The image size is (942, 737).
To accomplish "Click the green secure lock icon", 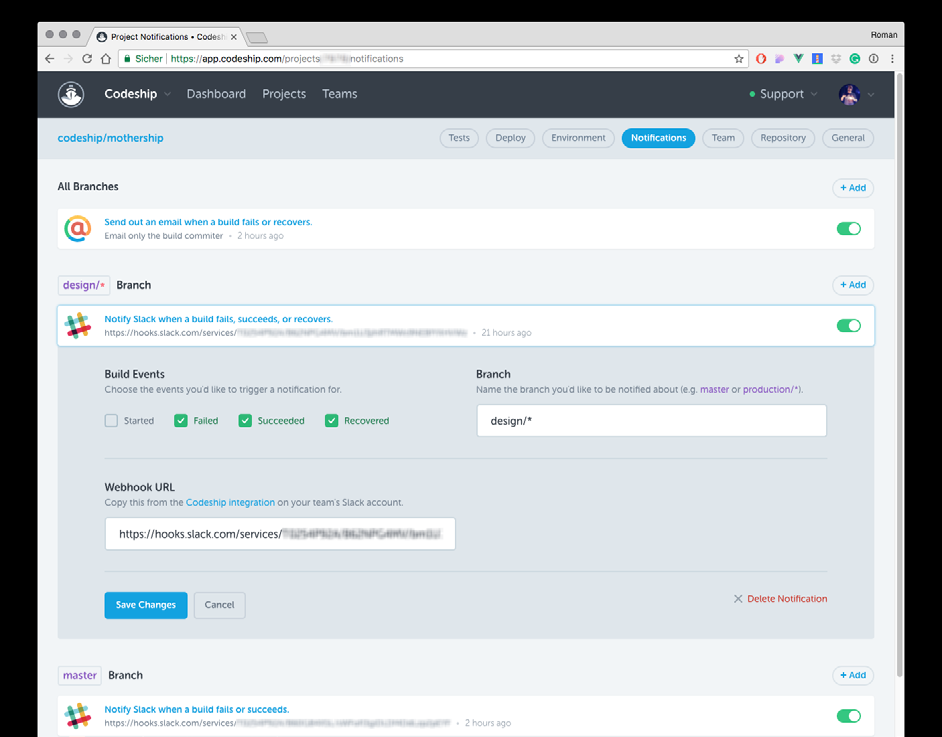I will pos(127,59).
